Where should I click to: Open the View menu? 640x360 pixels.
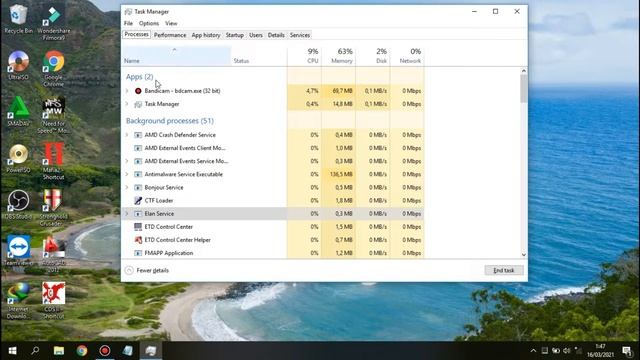pos(171,23)
